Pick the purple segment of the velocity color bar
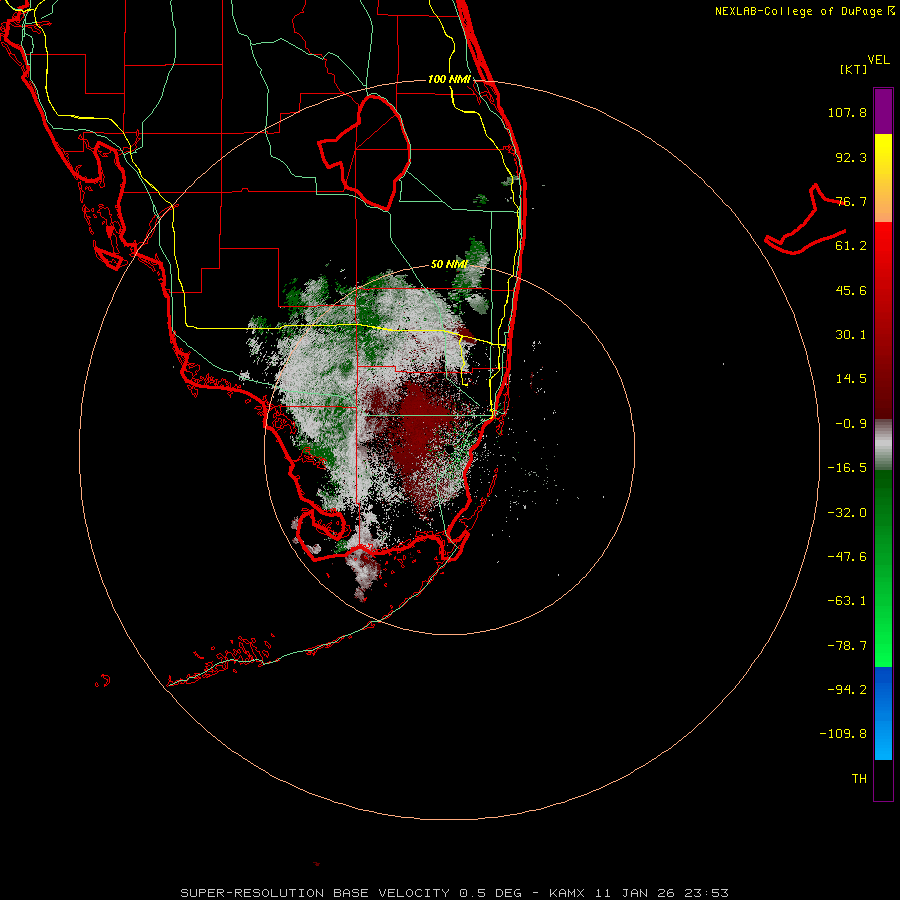900x900 pixels. pyautogui.click(x=883, y=111)
